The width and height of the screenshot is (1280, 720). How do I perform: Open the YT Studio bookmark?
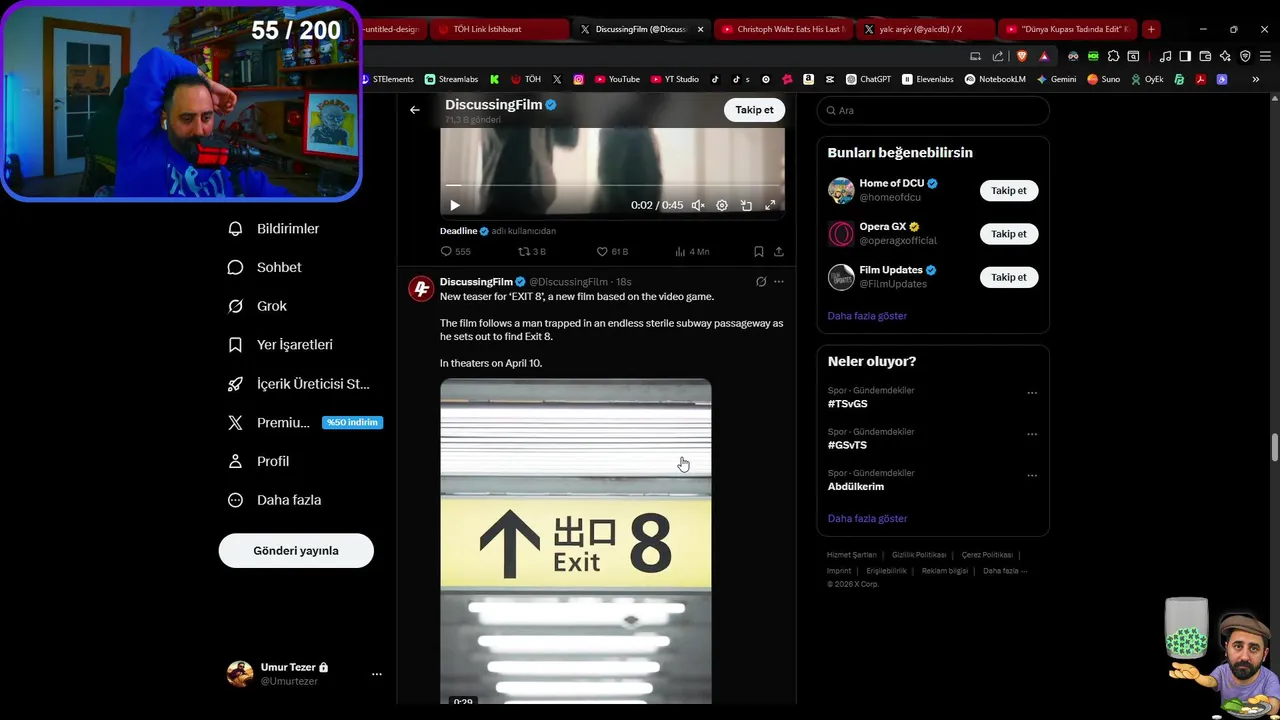675,79
